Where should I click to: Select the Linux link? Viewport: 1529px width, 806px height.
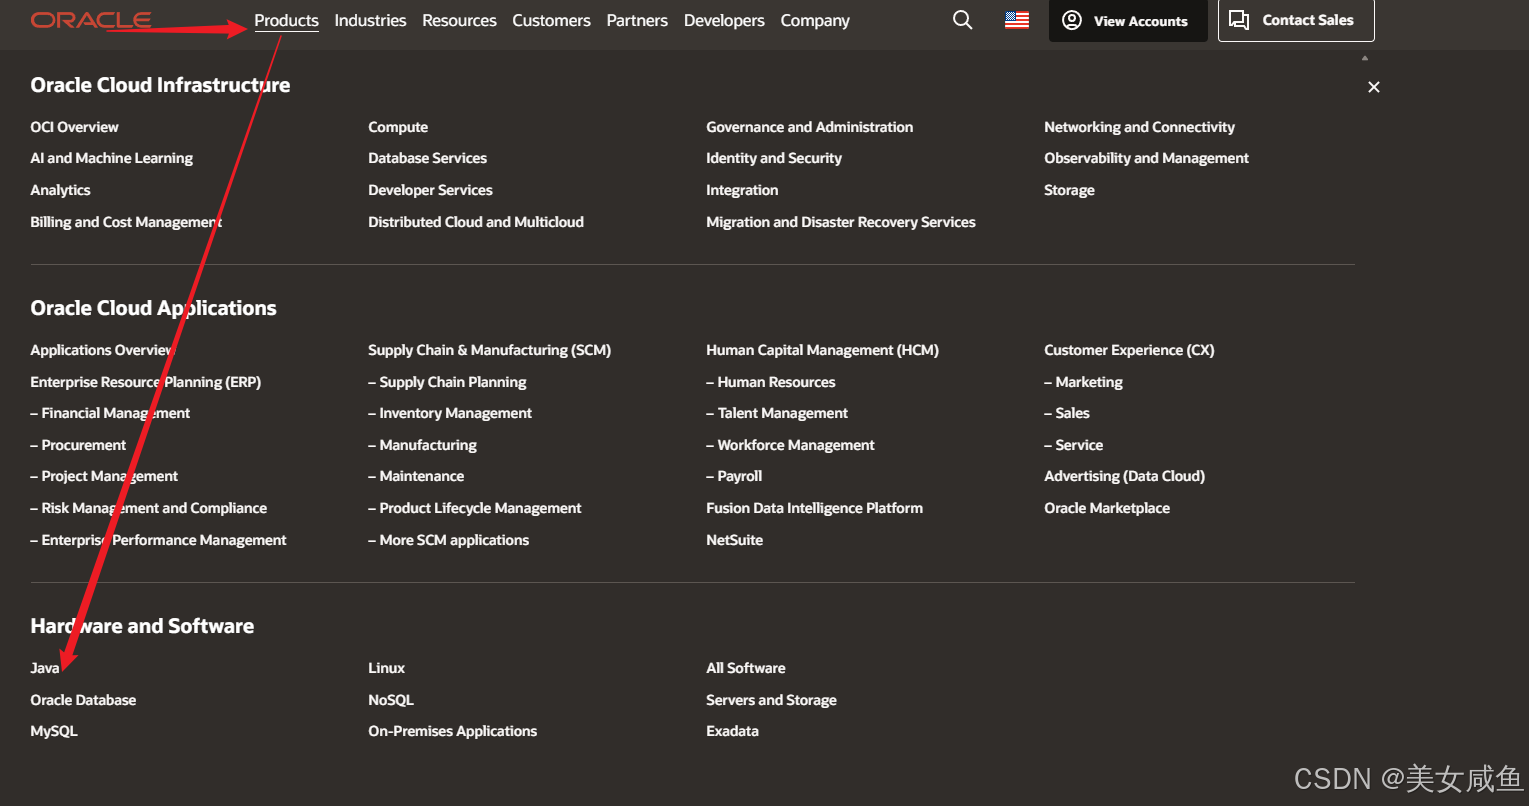pos(386,668)
